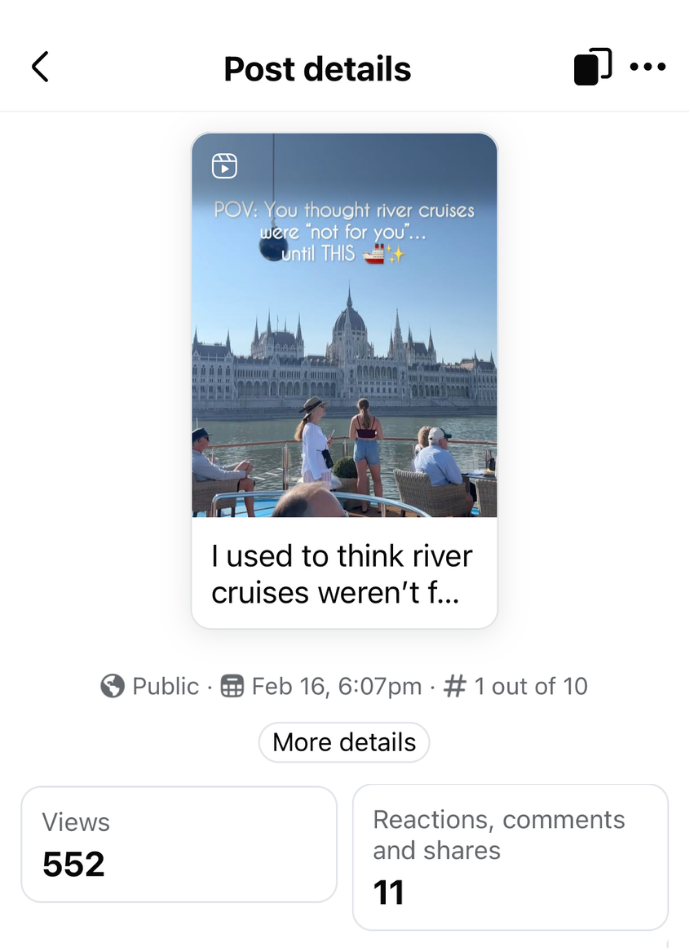Tap the 'Feb 16, 6:07pm' timestamp

[336, 686]
